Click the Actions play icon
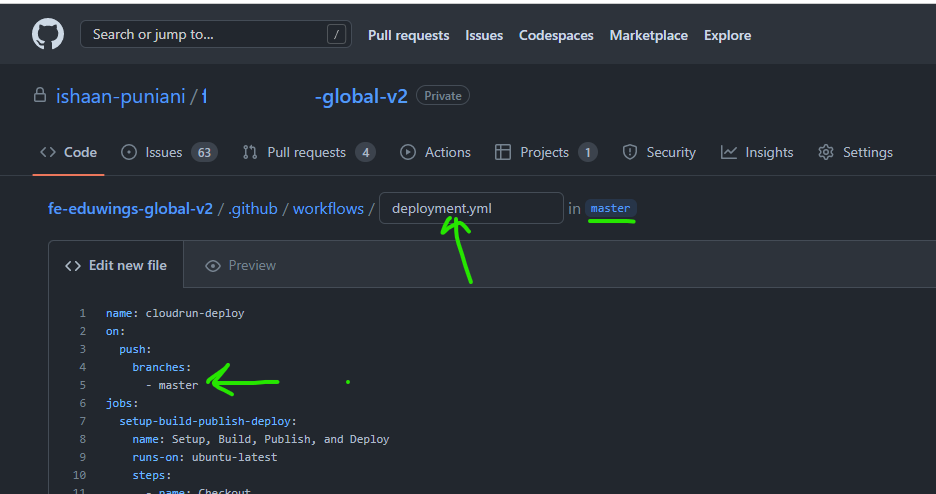This screenshot has width=936, height=494. 408,152
